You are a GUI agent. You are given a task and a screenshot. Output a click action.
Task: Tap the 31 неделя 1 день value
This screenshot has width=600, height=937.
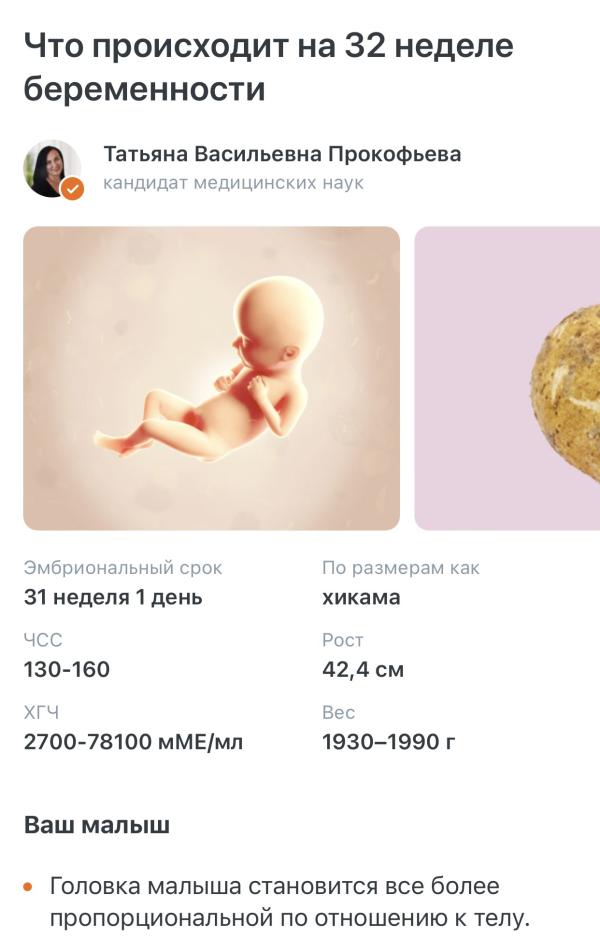click(x=113, y=597)
